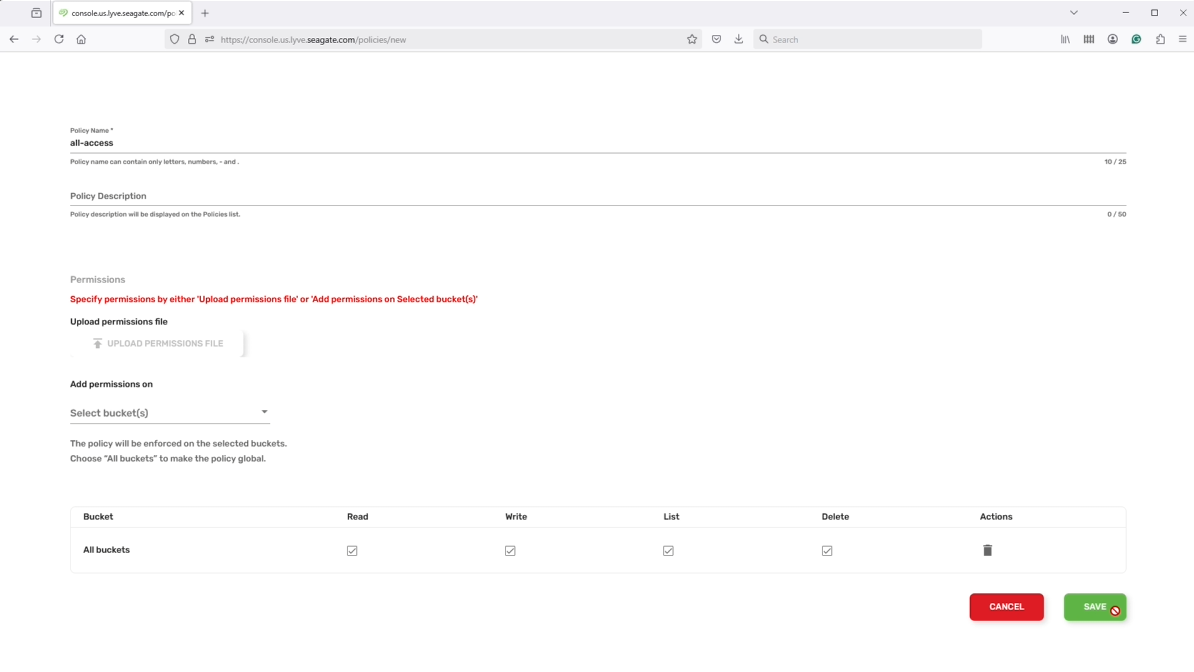
Task: Click the Policy Description input field
Action: point(598,197)
